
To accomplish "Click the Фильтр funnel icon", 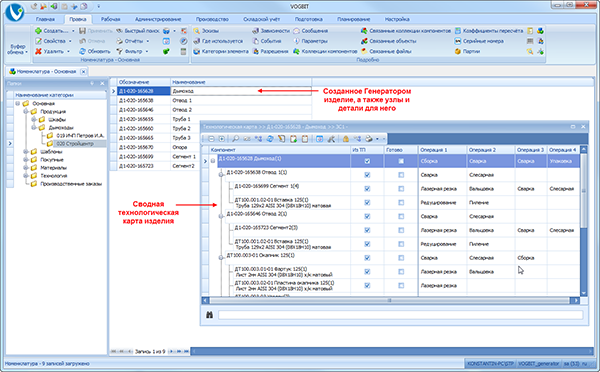I will [119, 51].
